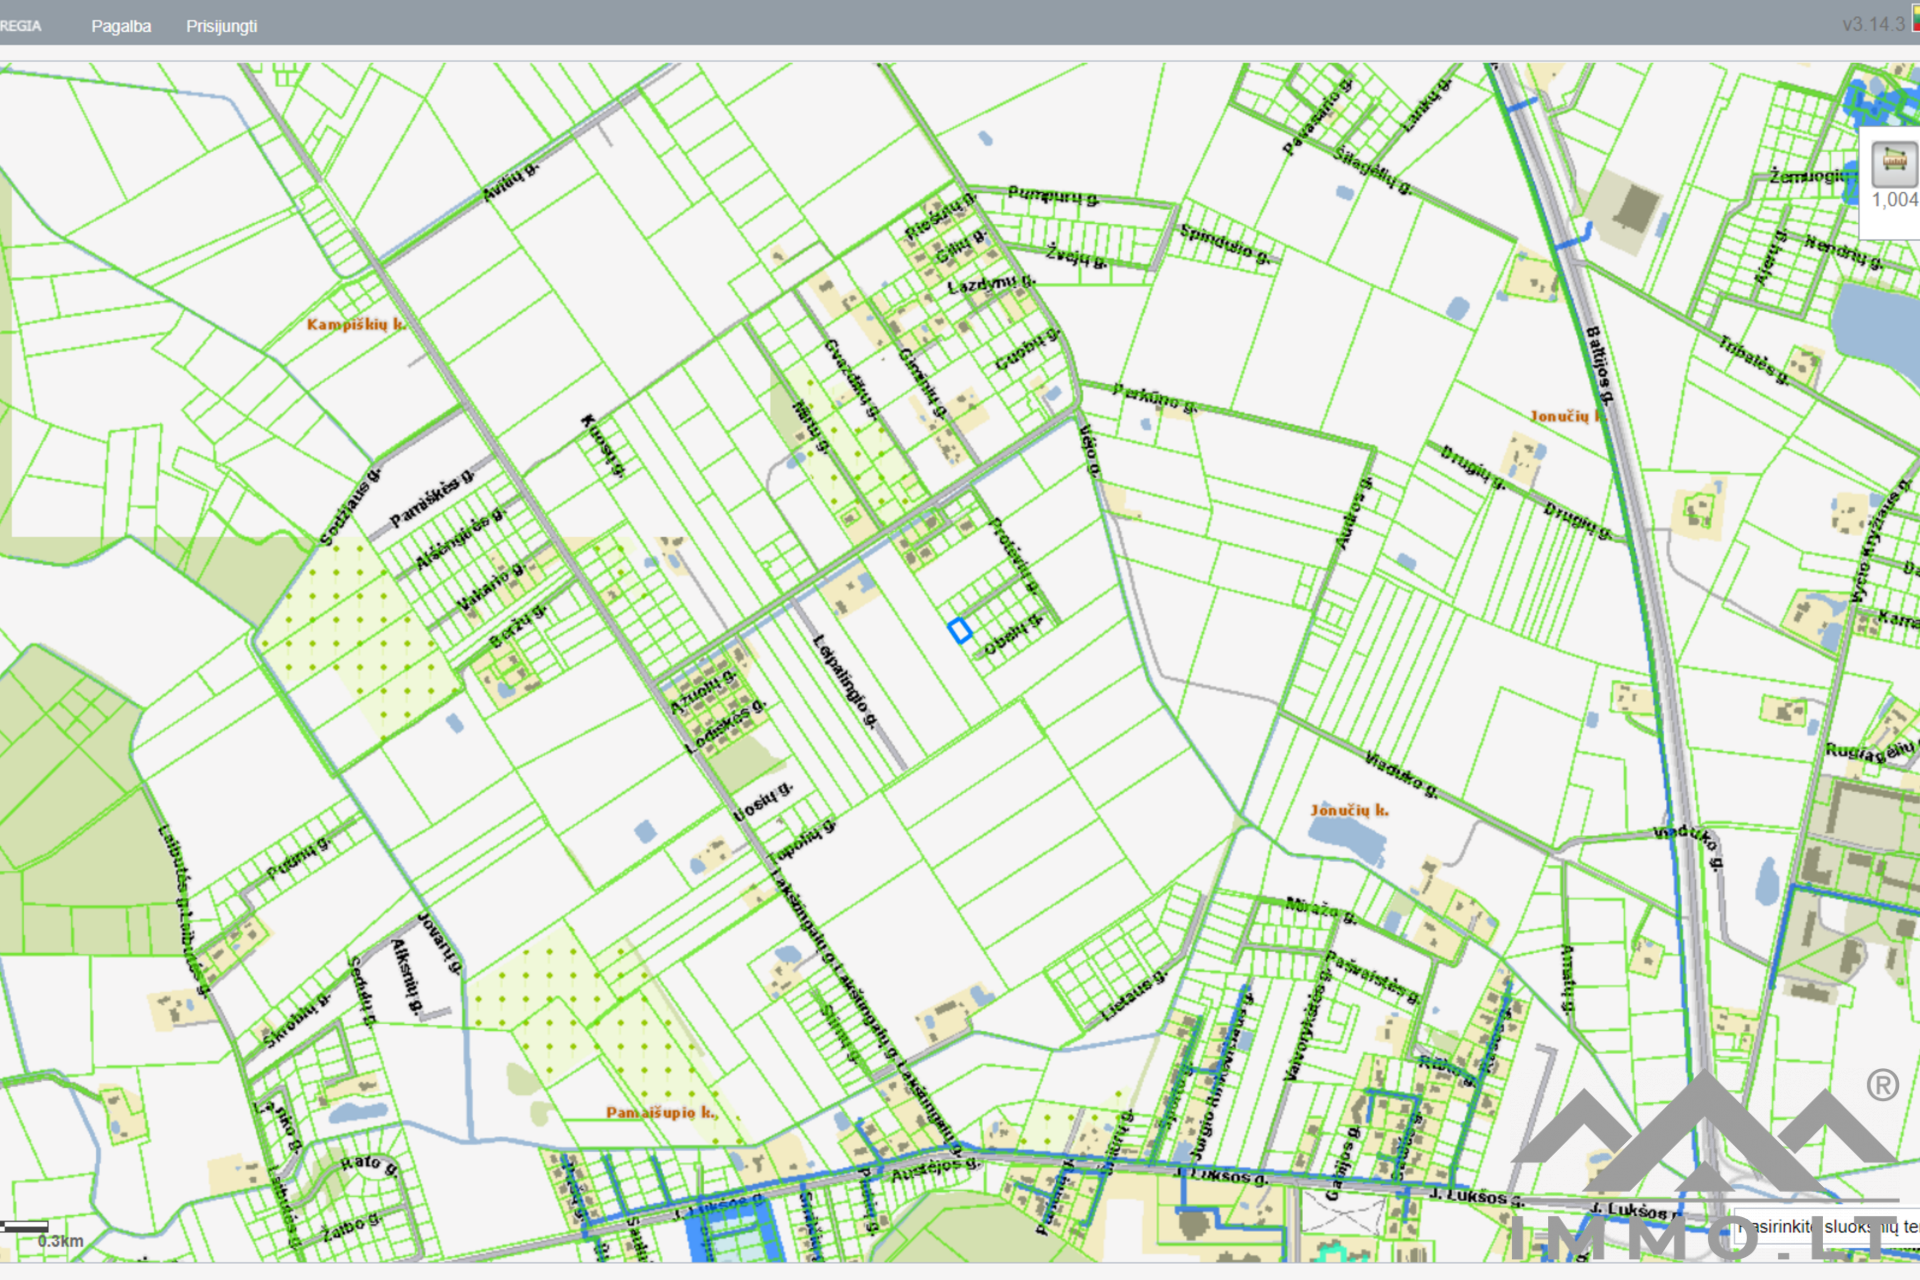Image resolution: width=1920 pixels, height=1280 pixels.
Task: Click the REGIA logo in header
Action: [21, 26]
